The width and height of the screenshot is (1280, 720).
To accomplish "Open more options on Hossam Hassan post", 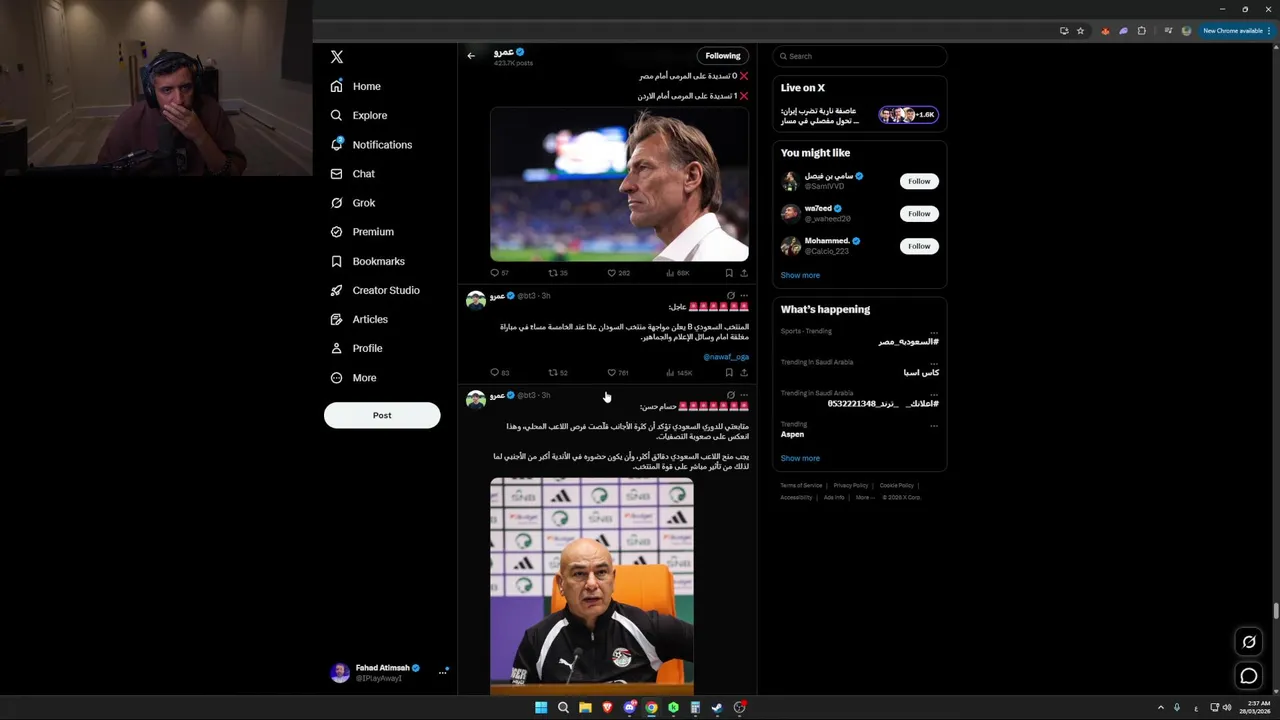I will click(744, 395).
